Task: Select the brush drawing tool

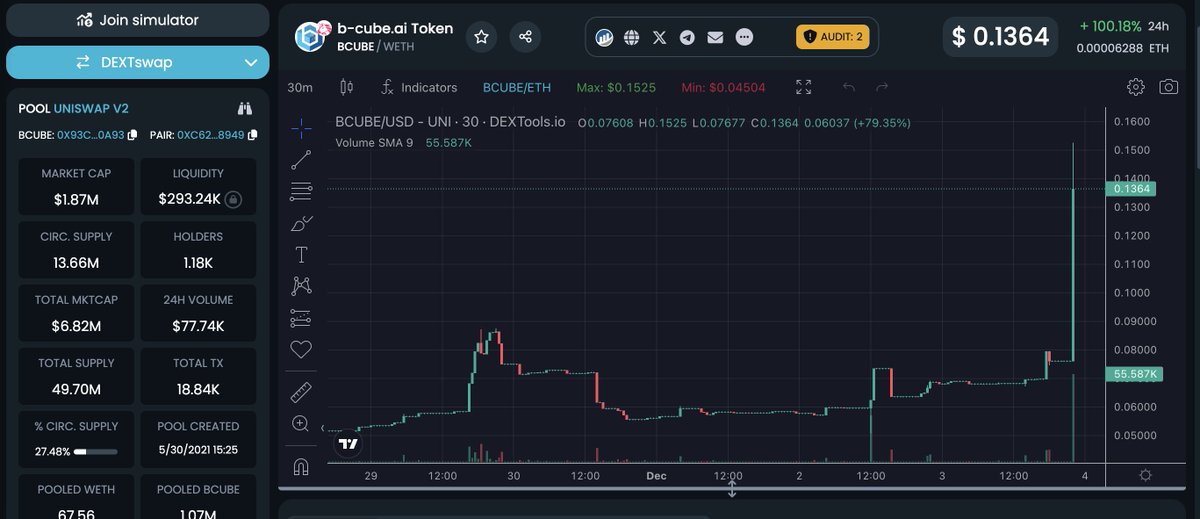Action: point(301,223)
